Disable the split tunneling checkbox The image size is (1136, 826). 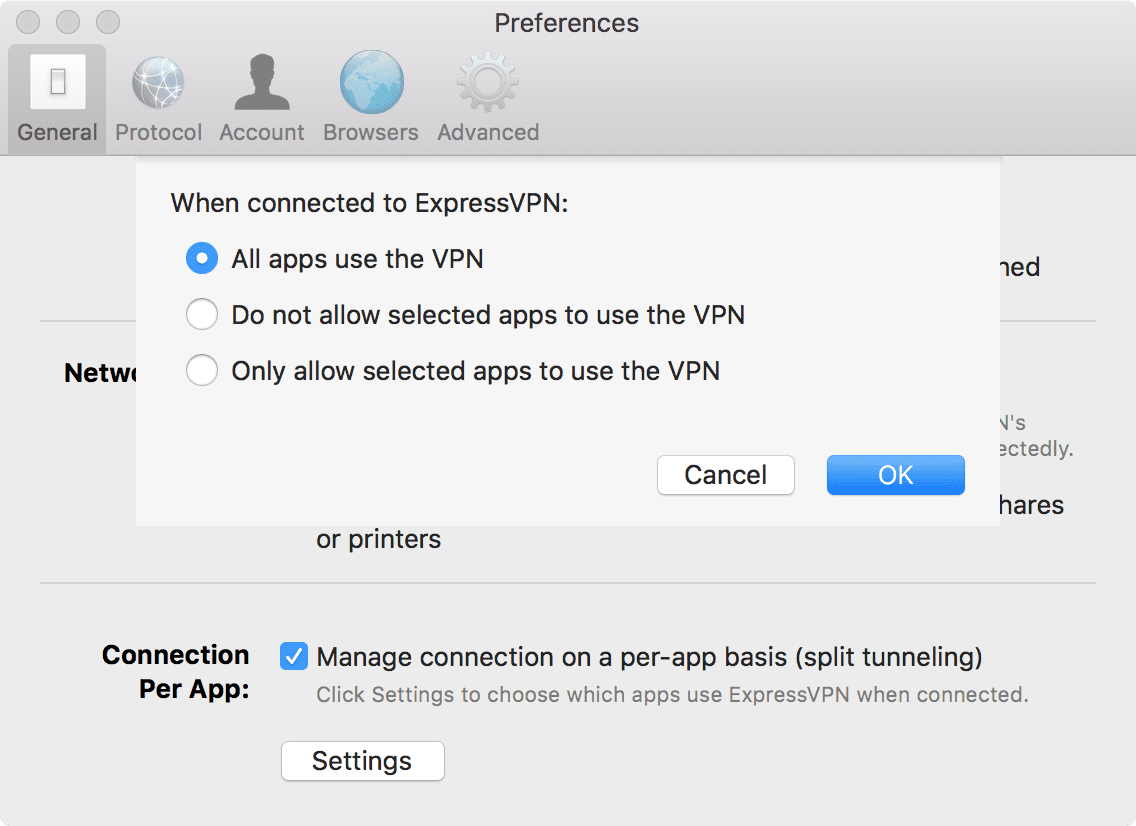(293, 657)
